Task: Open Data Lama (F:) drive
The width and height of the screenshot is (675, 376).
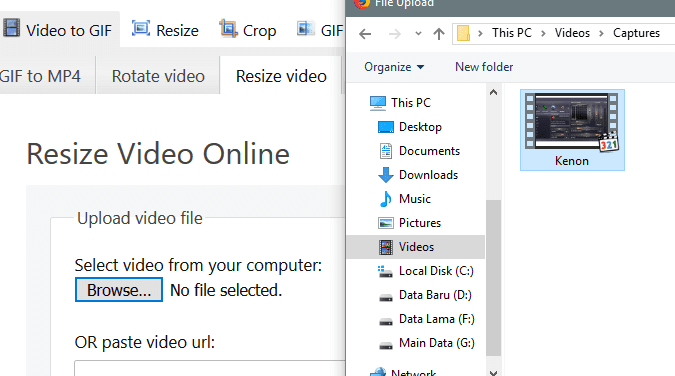Action: coord(437,319)
